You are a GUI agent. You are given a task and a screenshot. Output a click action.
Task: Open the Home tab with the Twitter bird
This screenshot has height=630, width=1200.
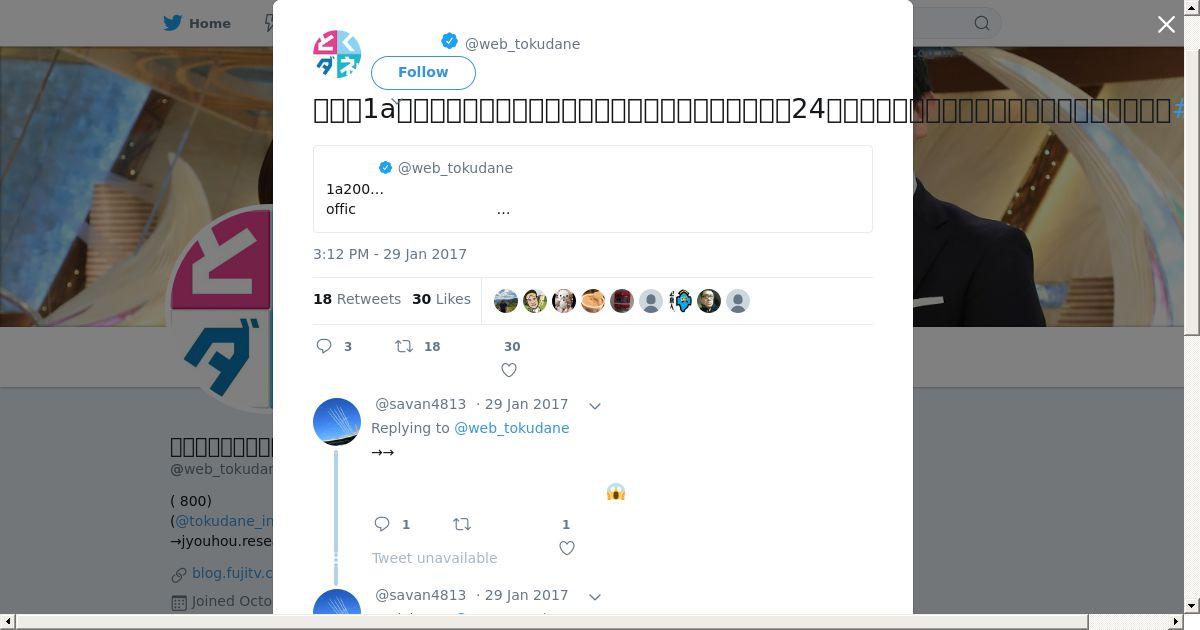[197, 23]
